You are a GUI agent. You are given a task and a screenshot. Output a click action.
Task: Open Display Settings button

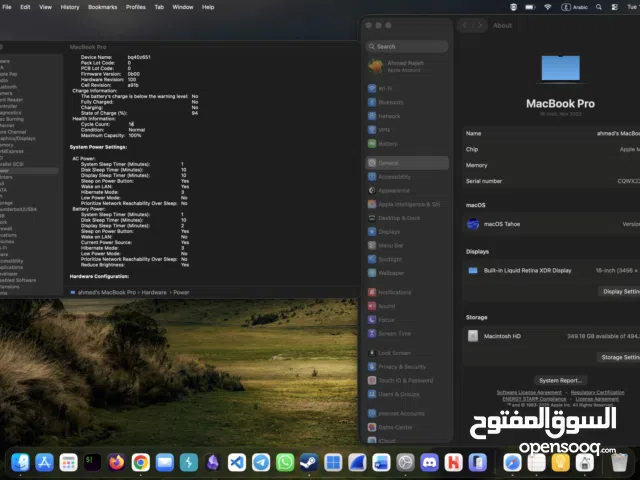tap(620, 291)
